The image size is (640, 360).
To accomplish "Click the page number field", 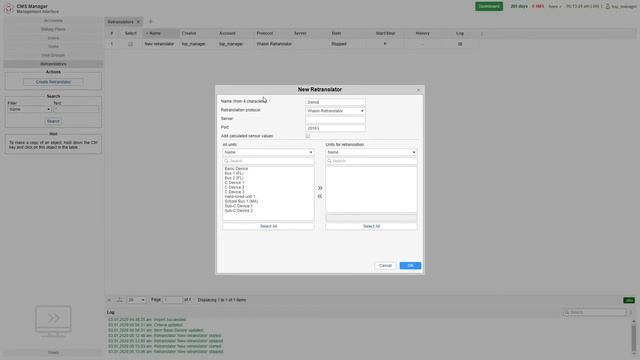I will click(173, 300).
